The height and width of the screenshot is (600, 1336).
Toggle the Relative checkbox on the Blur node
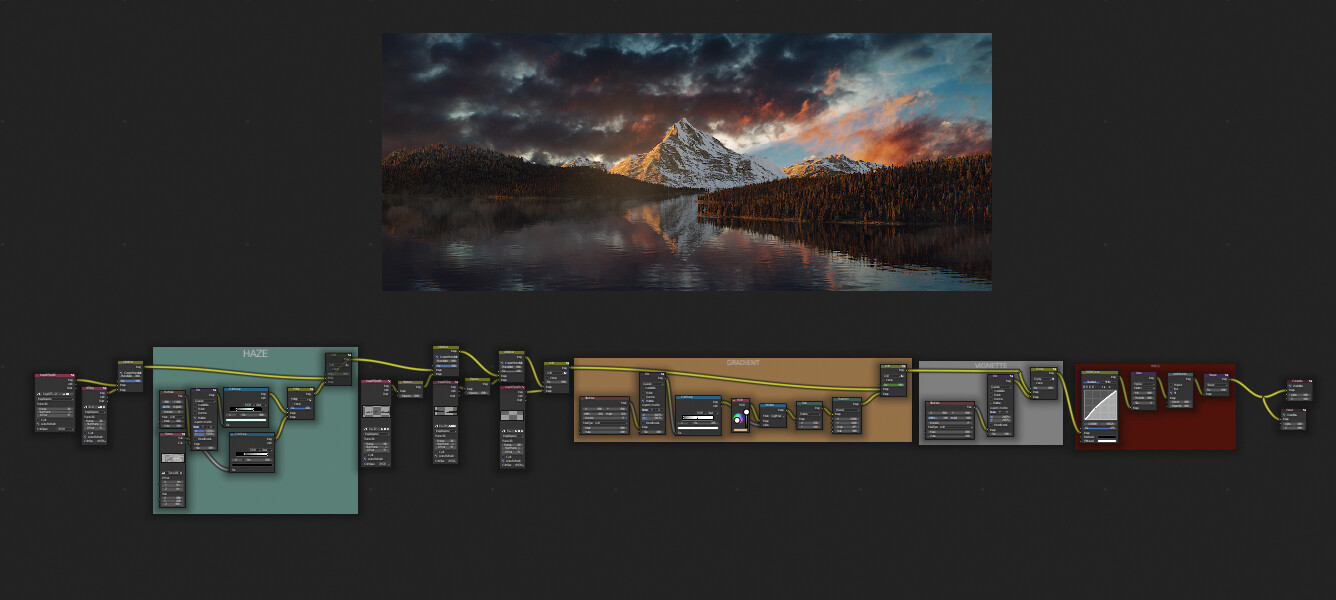pyautogui.click(x=992, y=403)
